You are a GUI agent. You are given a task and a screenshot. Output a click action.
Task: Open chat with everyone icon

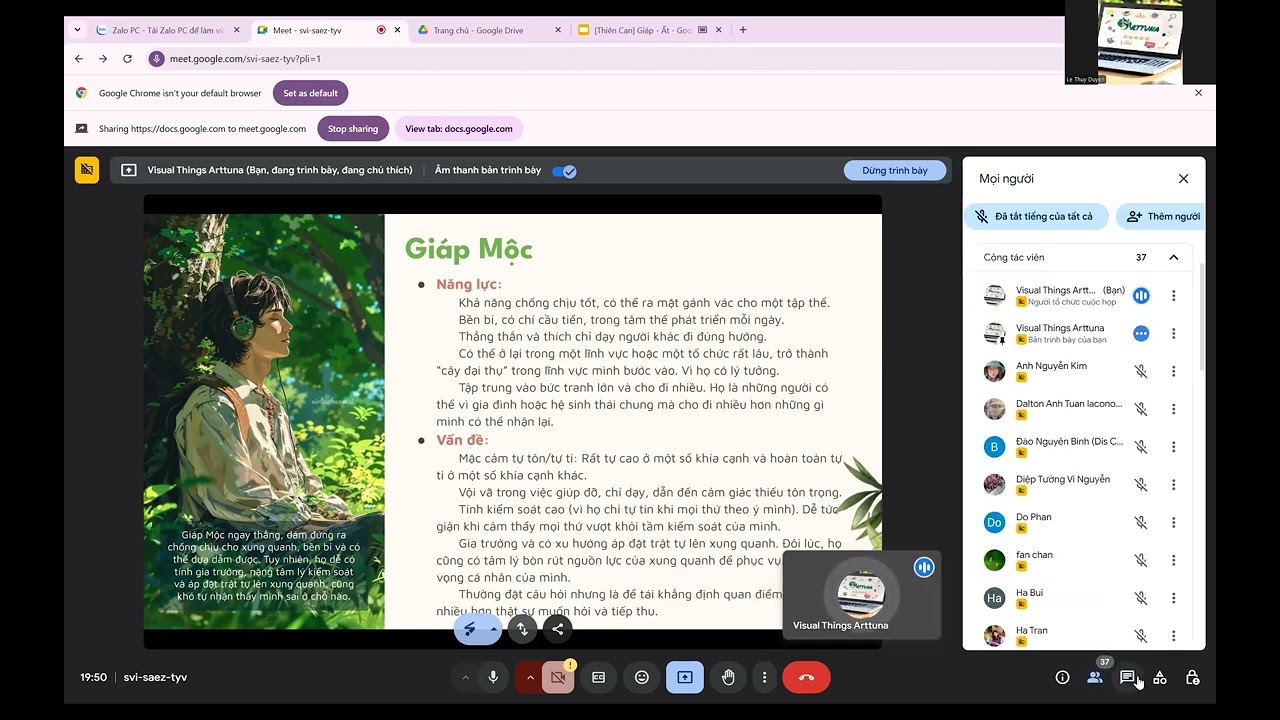click(1127, 677)
